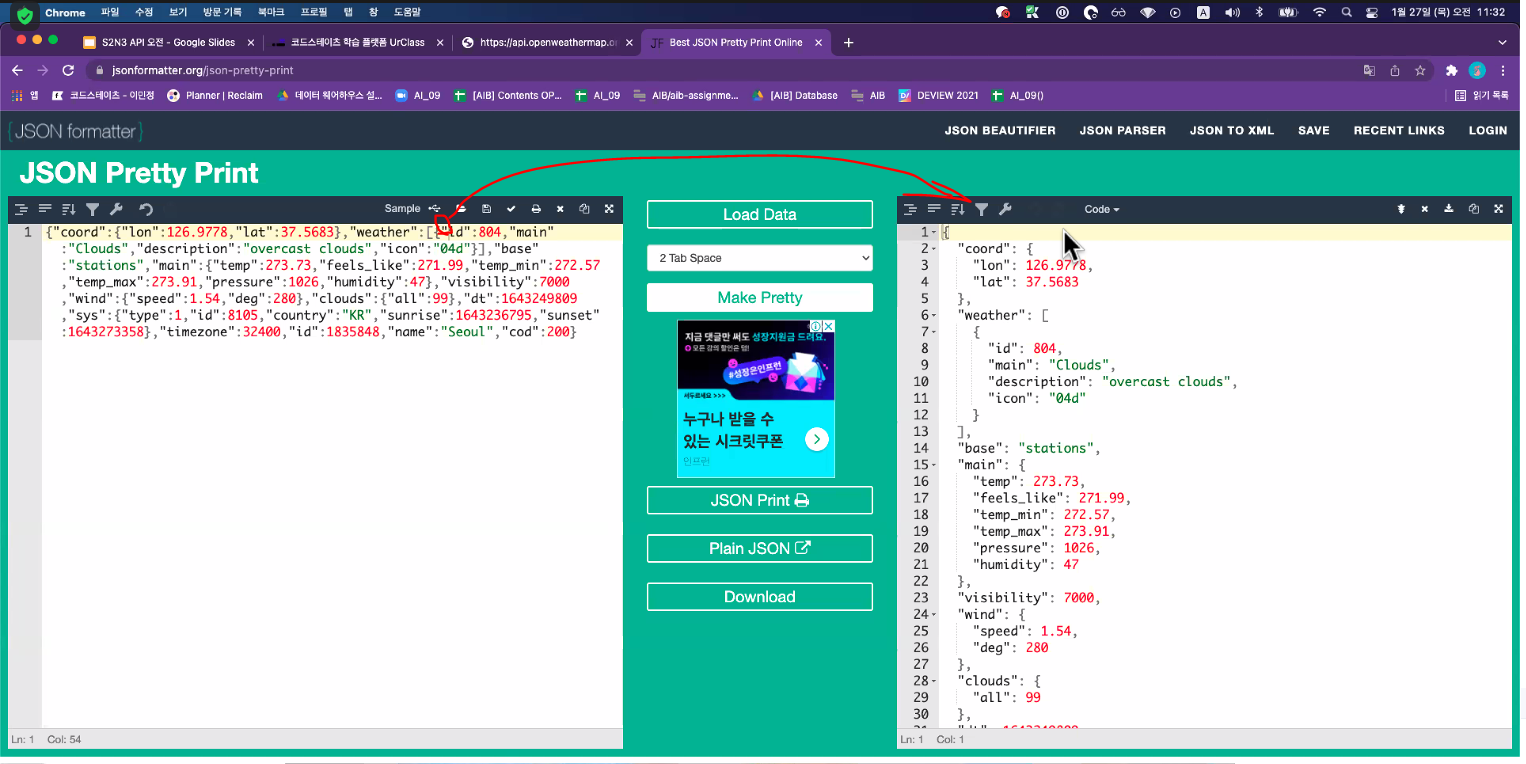
Task: Click the sort icon in right editor toolbar
Action: tap(958, 209)
